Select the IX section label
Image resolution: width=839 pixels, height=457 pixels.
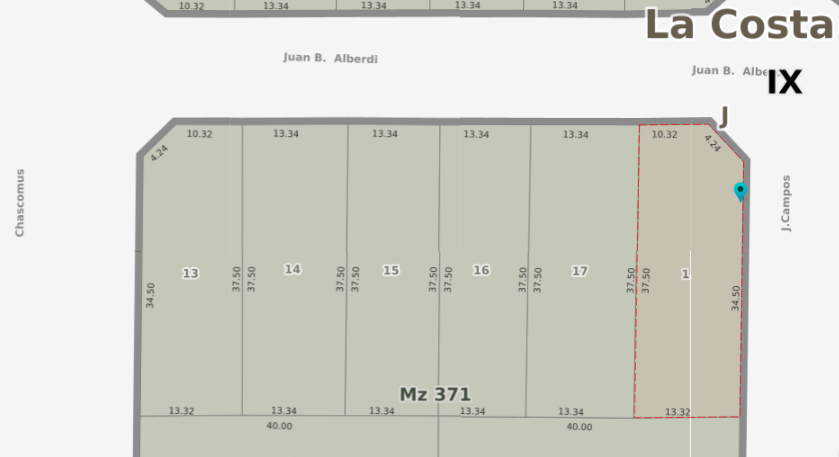coord(784,83)
